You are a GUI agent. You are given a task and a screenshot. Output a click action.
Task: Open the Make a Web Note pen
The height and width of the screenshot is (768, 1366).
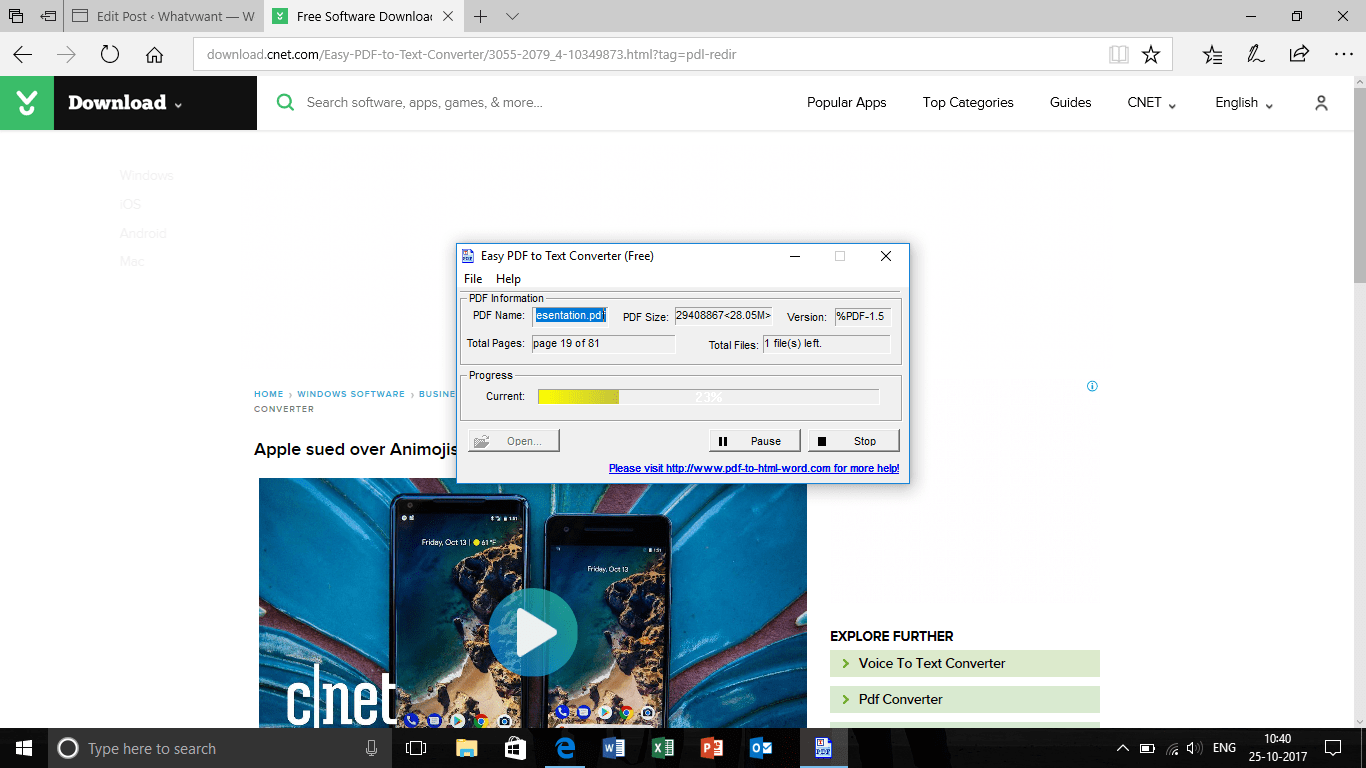point(1255,55)
